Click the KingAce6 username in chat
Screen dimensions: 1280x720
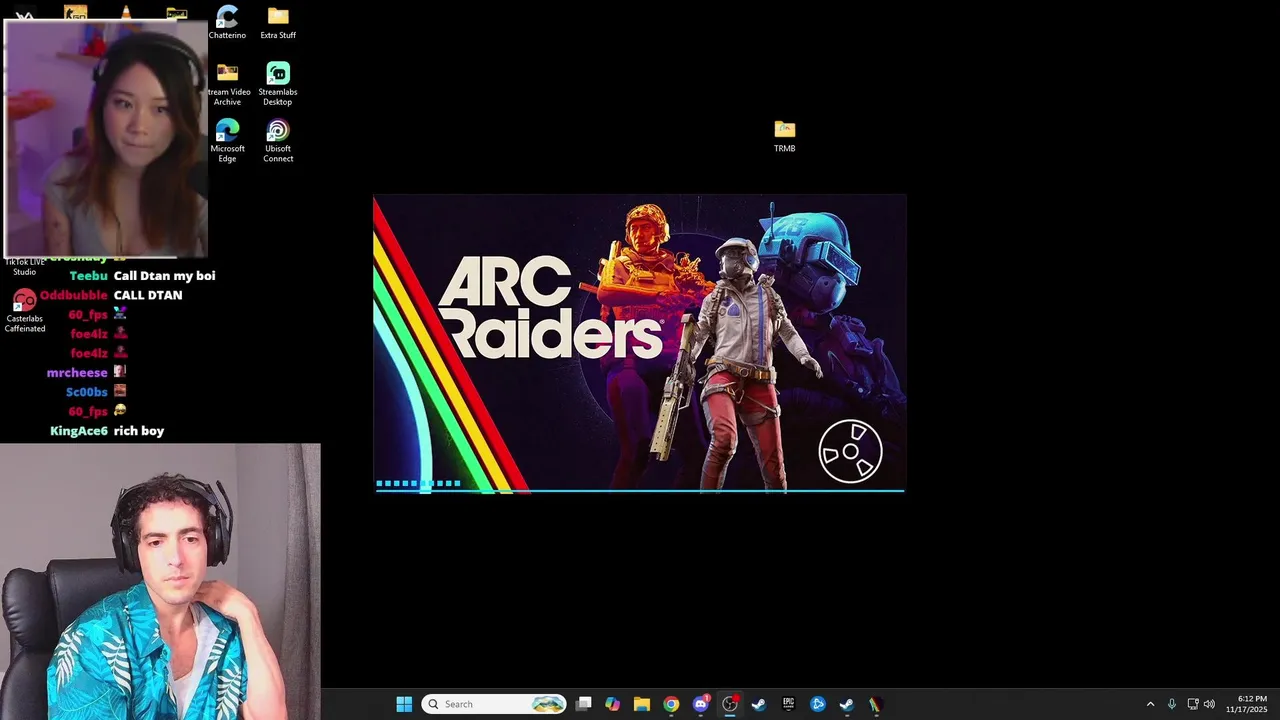79,431
